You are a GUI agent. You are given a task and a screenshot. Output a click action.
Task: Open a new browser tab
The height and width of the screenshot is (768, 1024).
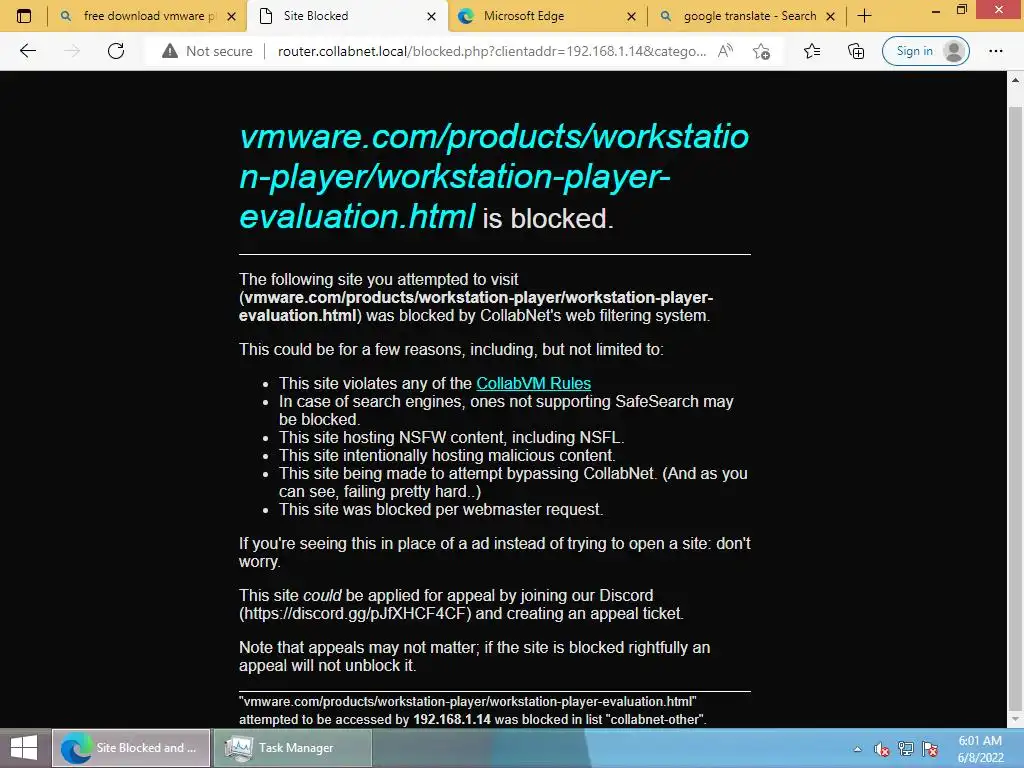coord(865,16)
